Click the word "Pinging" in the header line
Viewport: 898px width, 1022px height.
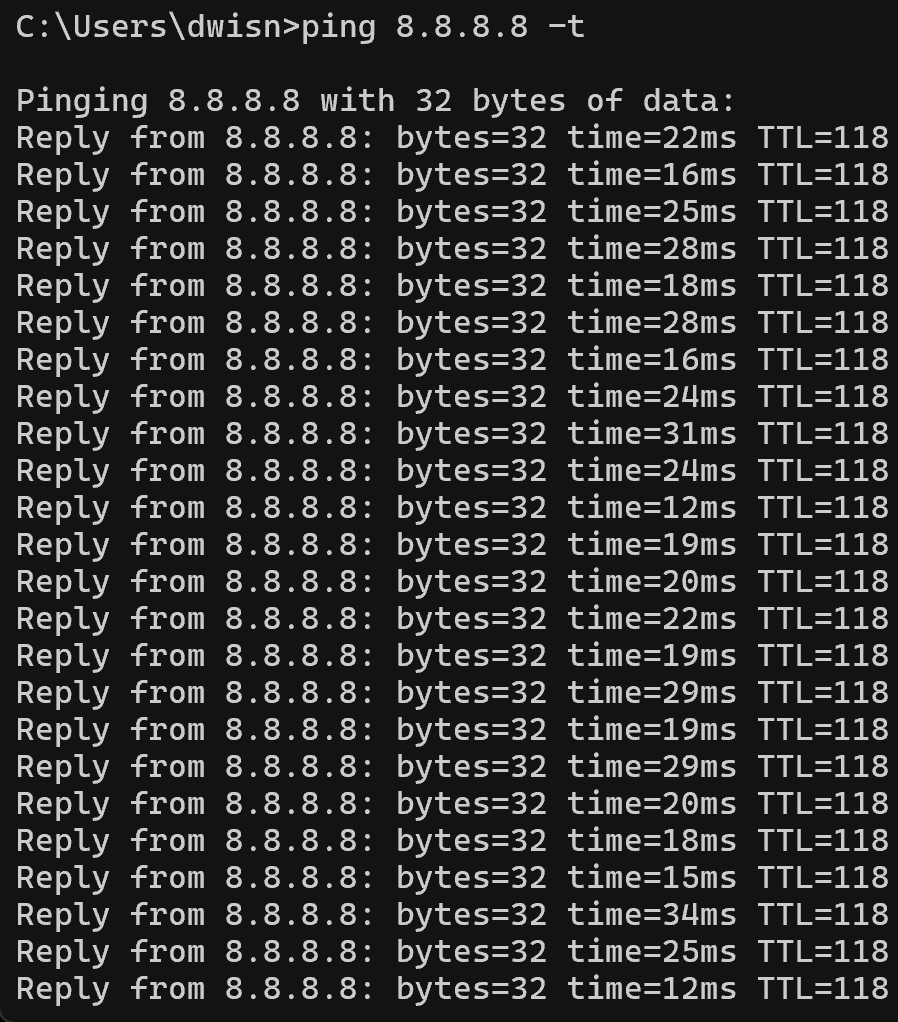tap(82, 101)
